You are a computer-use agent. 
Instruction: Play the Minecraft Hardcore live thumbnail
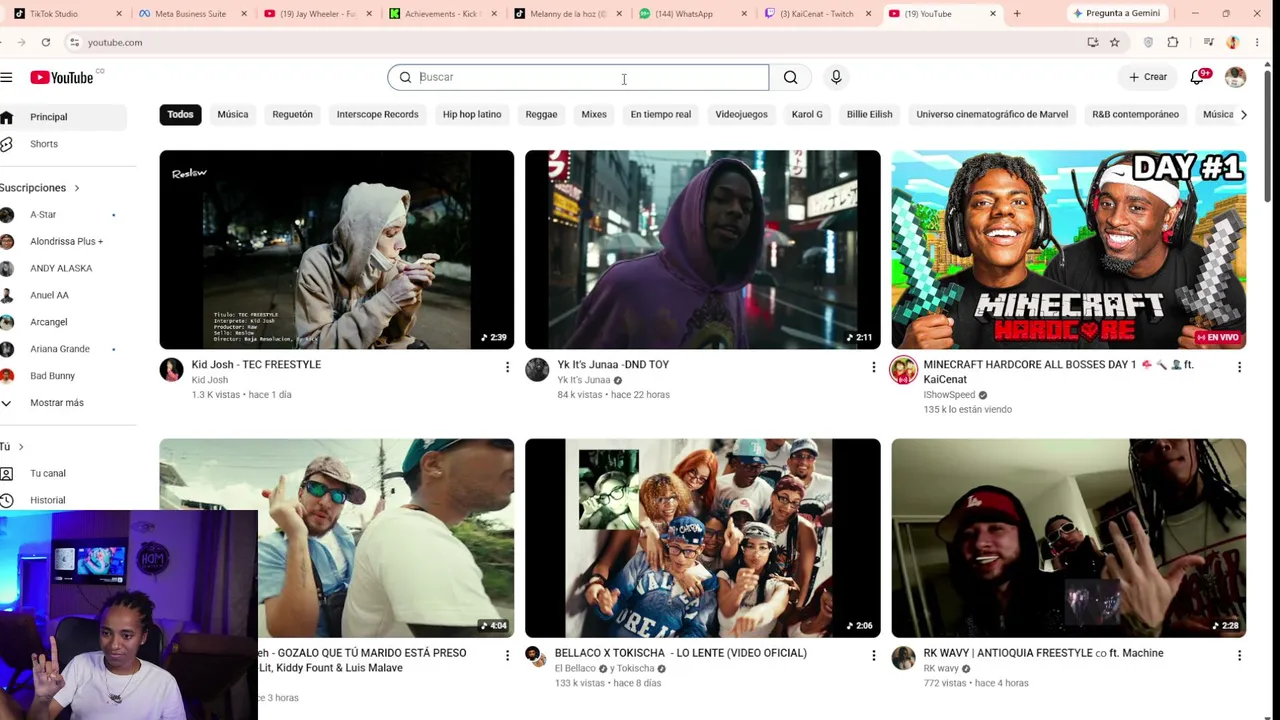[x=1068, y=250]
